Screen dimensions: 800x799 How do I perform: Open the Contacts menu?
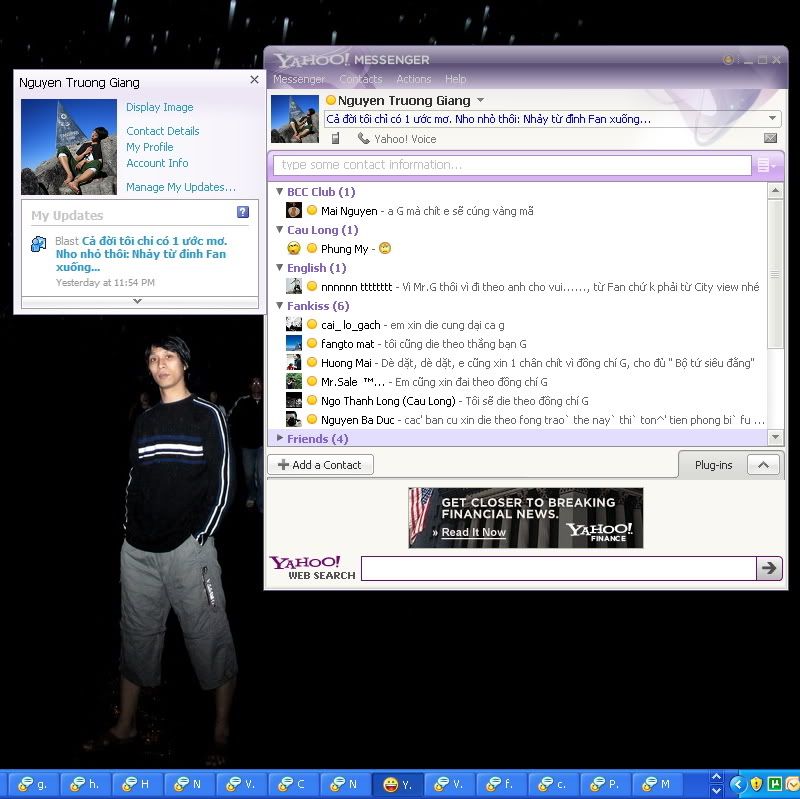[361, 79]
